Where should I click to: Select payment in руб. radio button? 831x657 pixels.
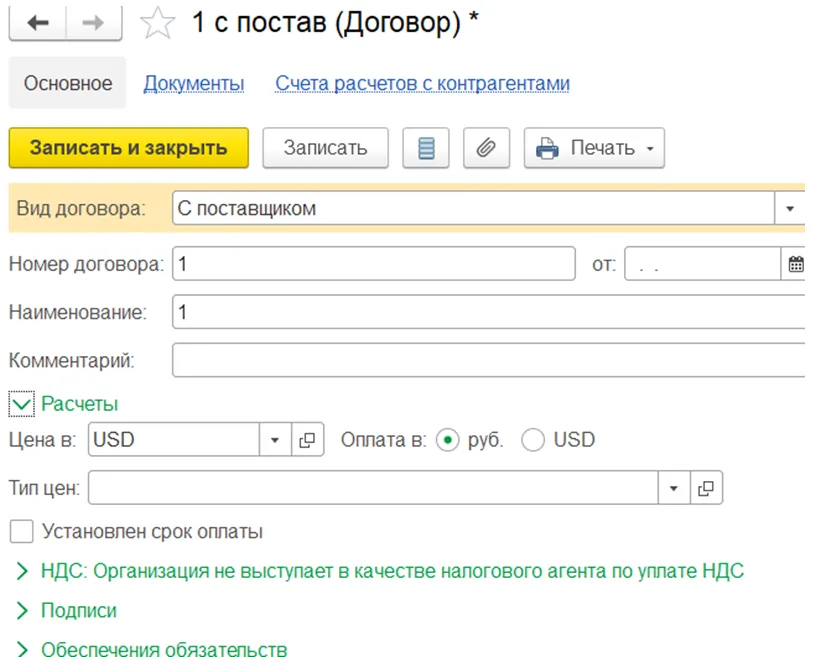click(x=449, y=440)
